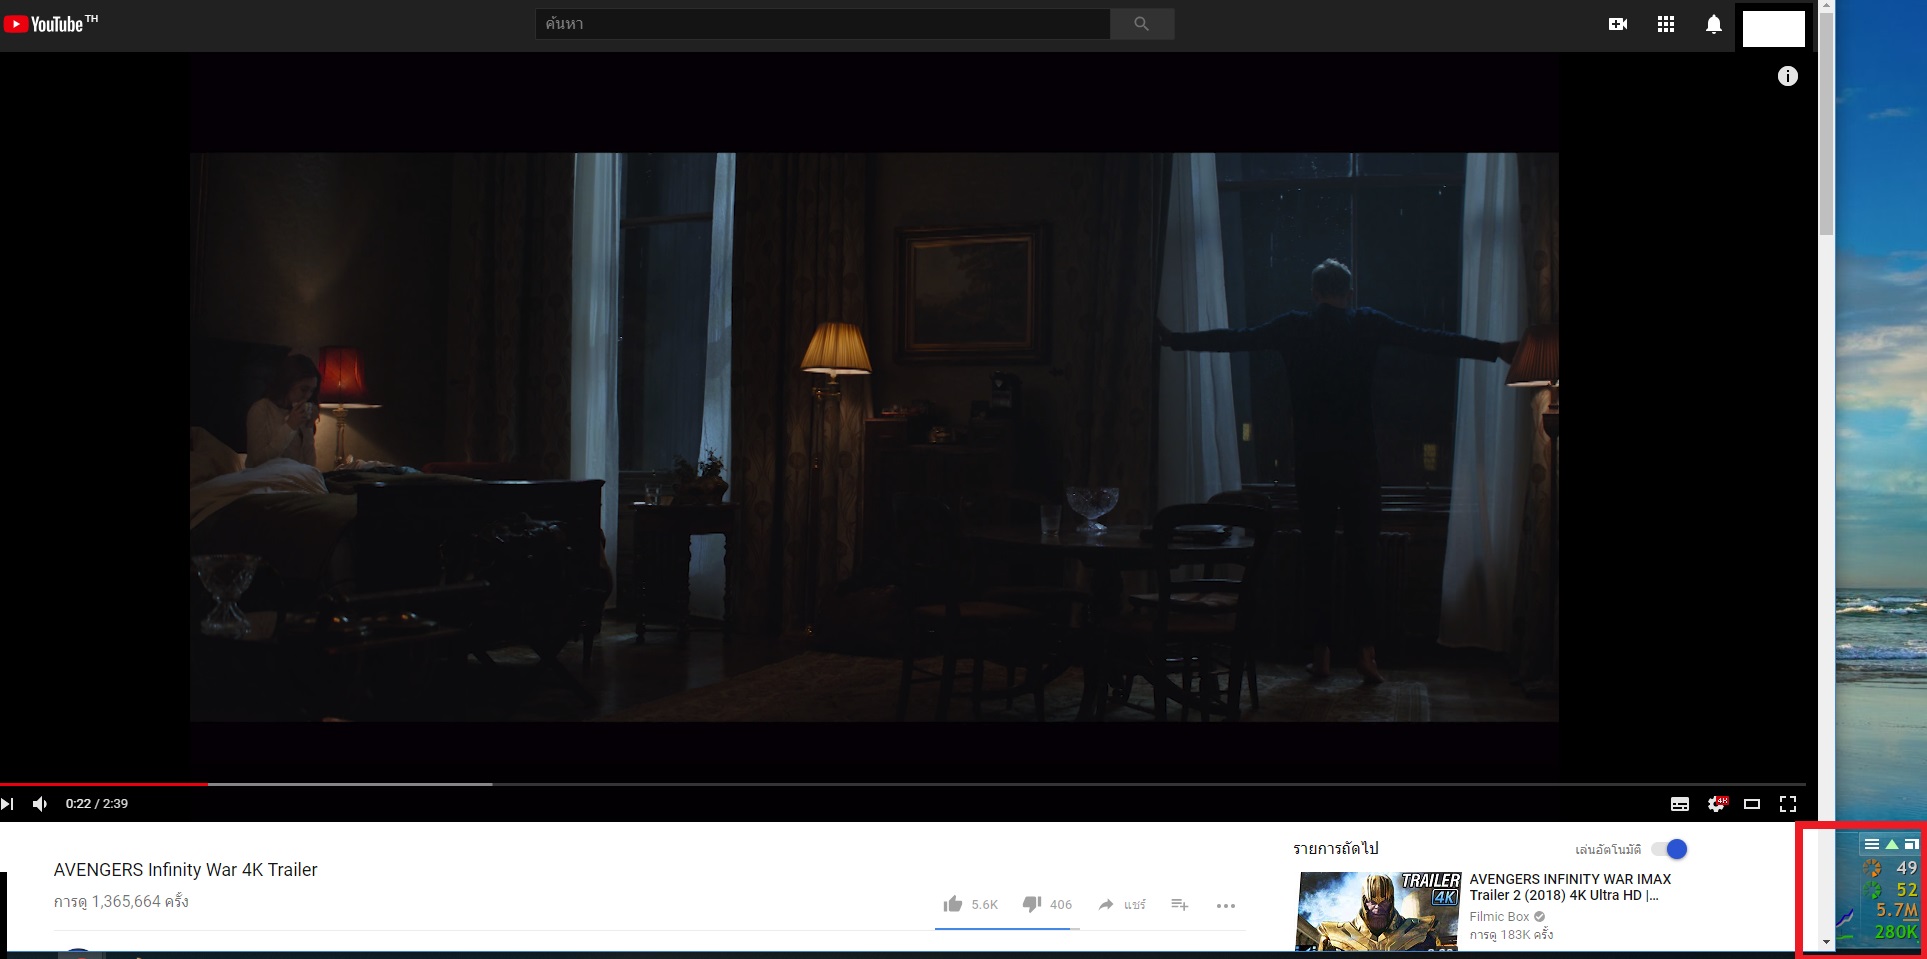Open the create video camera icon
1927x959 pixels.
pos(1618,24)
